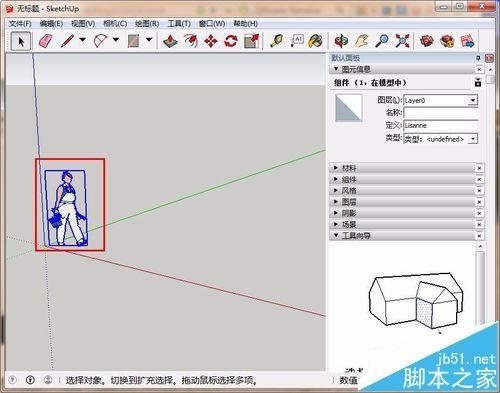The width and height of the screenshot is (500, 393).
Task: Expand the 场景 panel
Action: [336, 224]
